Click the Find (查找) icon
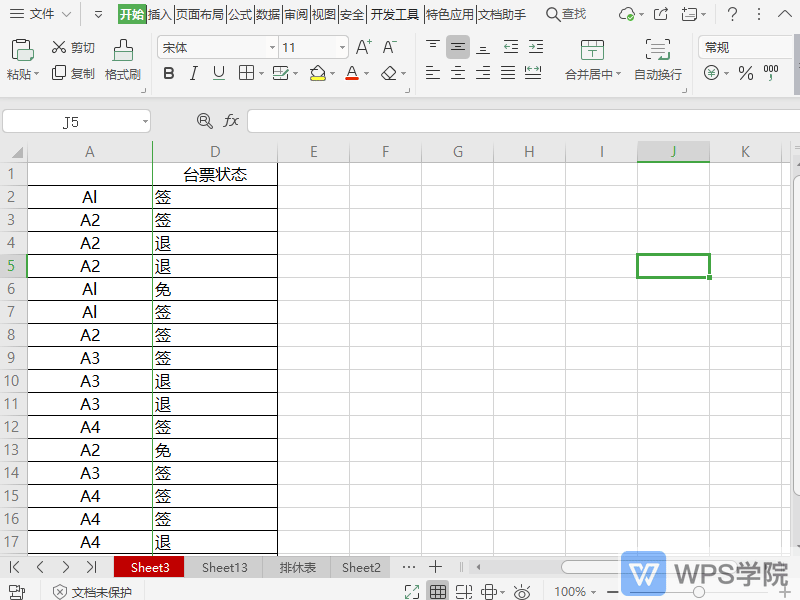The image size is (800, 600). click(566, 15)
